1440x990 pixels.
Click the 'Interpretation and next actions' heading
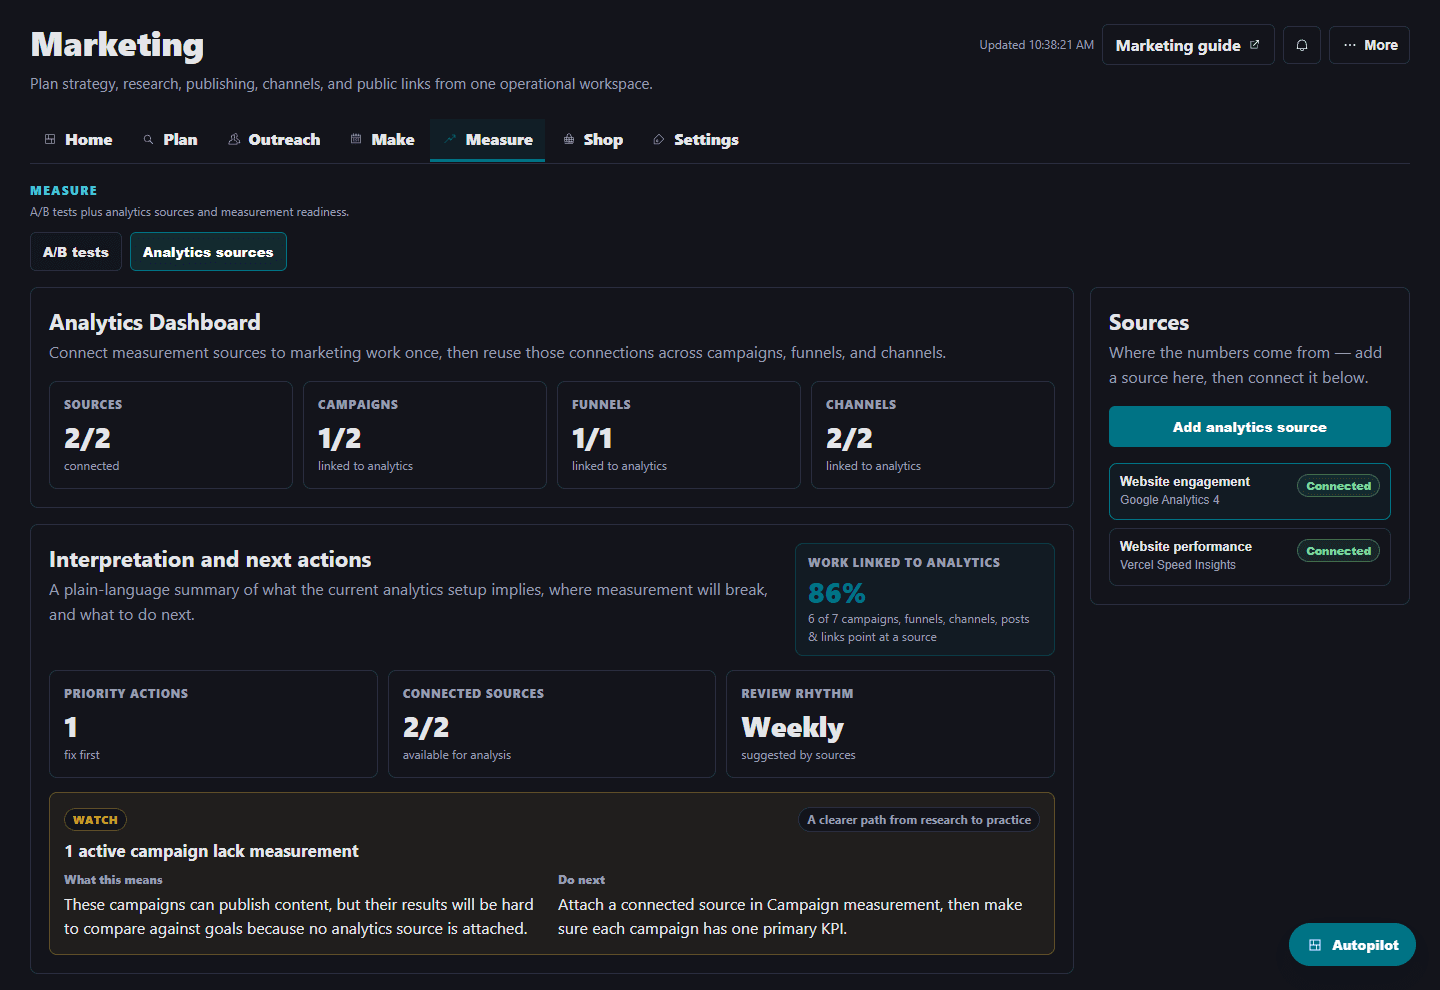tap(210, 560)
